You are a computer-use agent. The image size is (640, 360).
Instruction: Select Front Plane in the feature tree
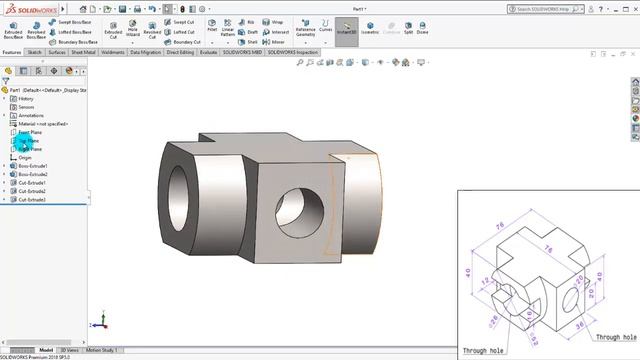click(26, 132)
